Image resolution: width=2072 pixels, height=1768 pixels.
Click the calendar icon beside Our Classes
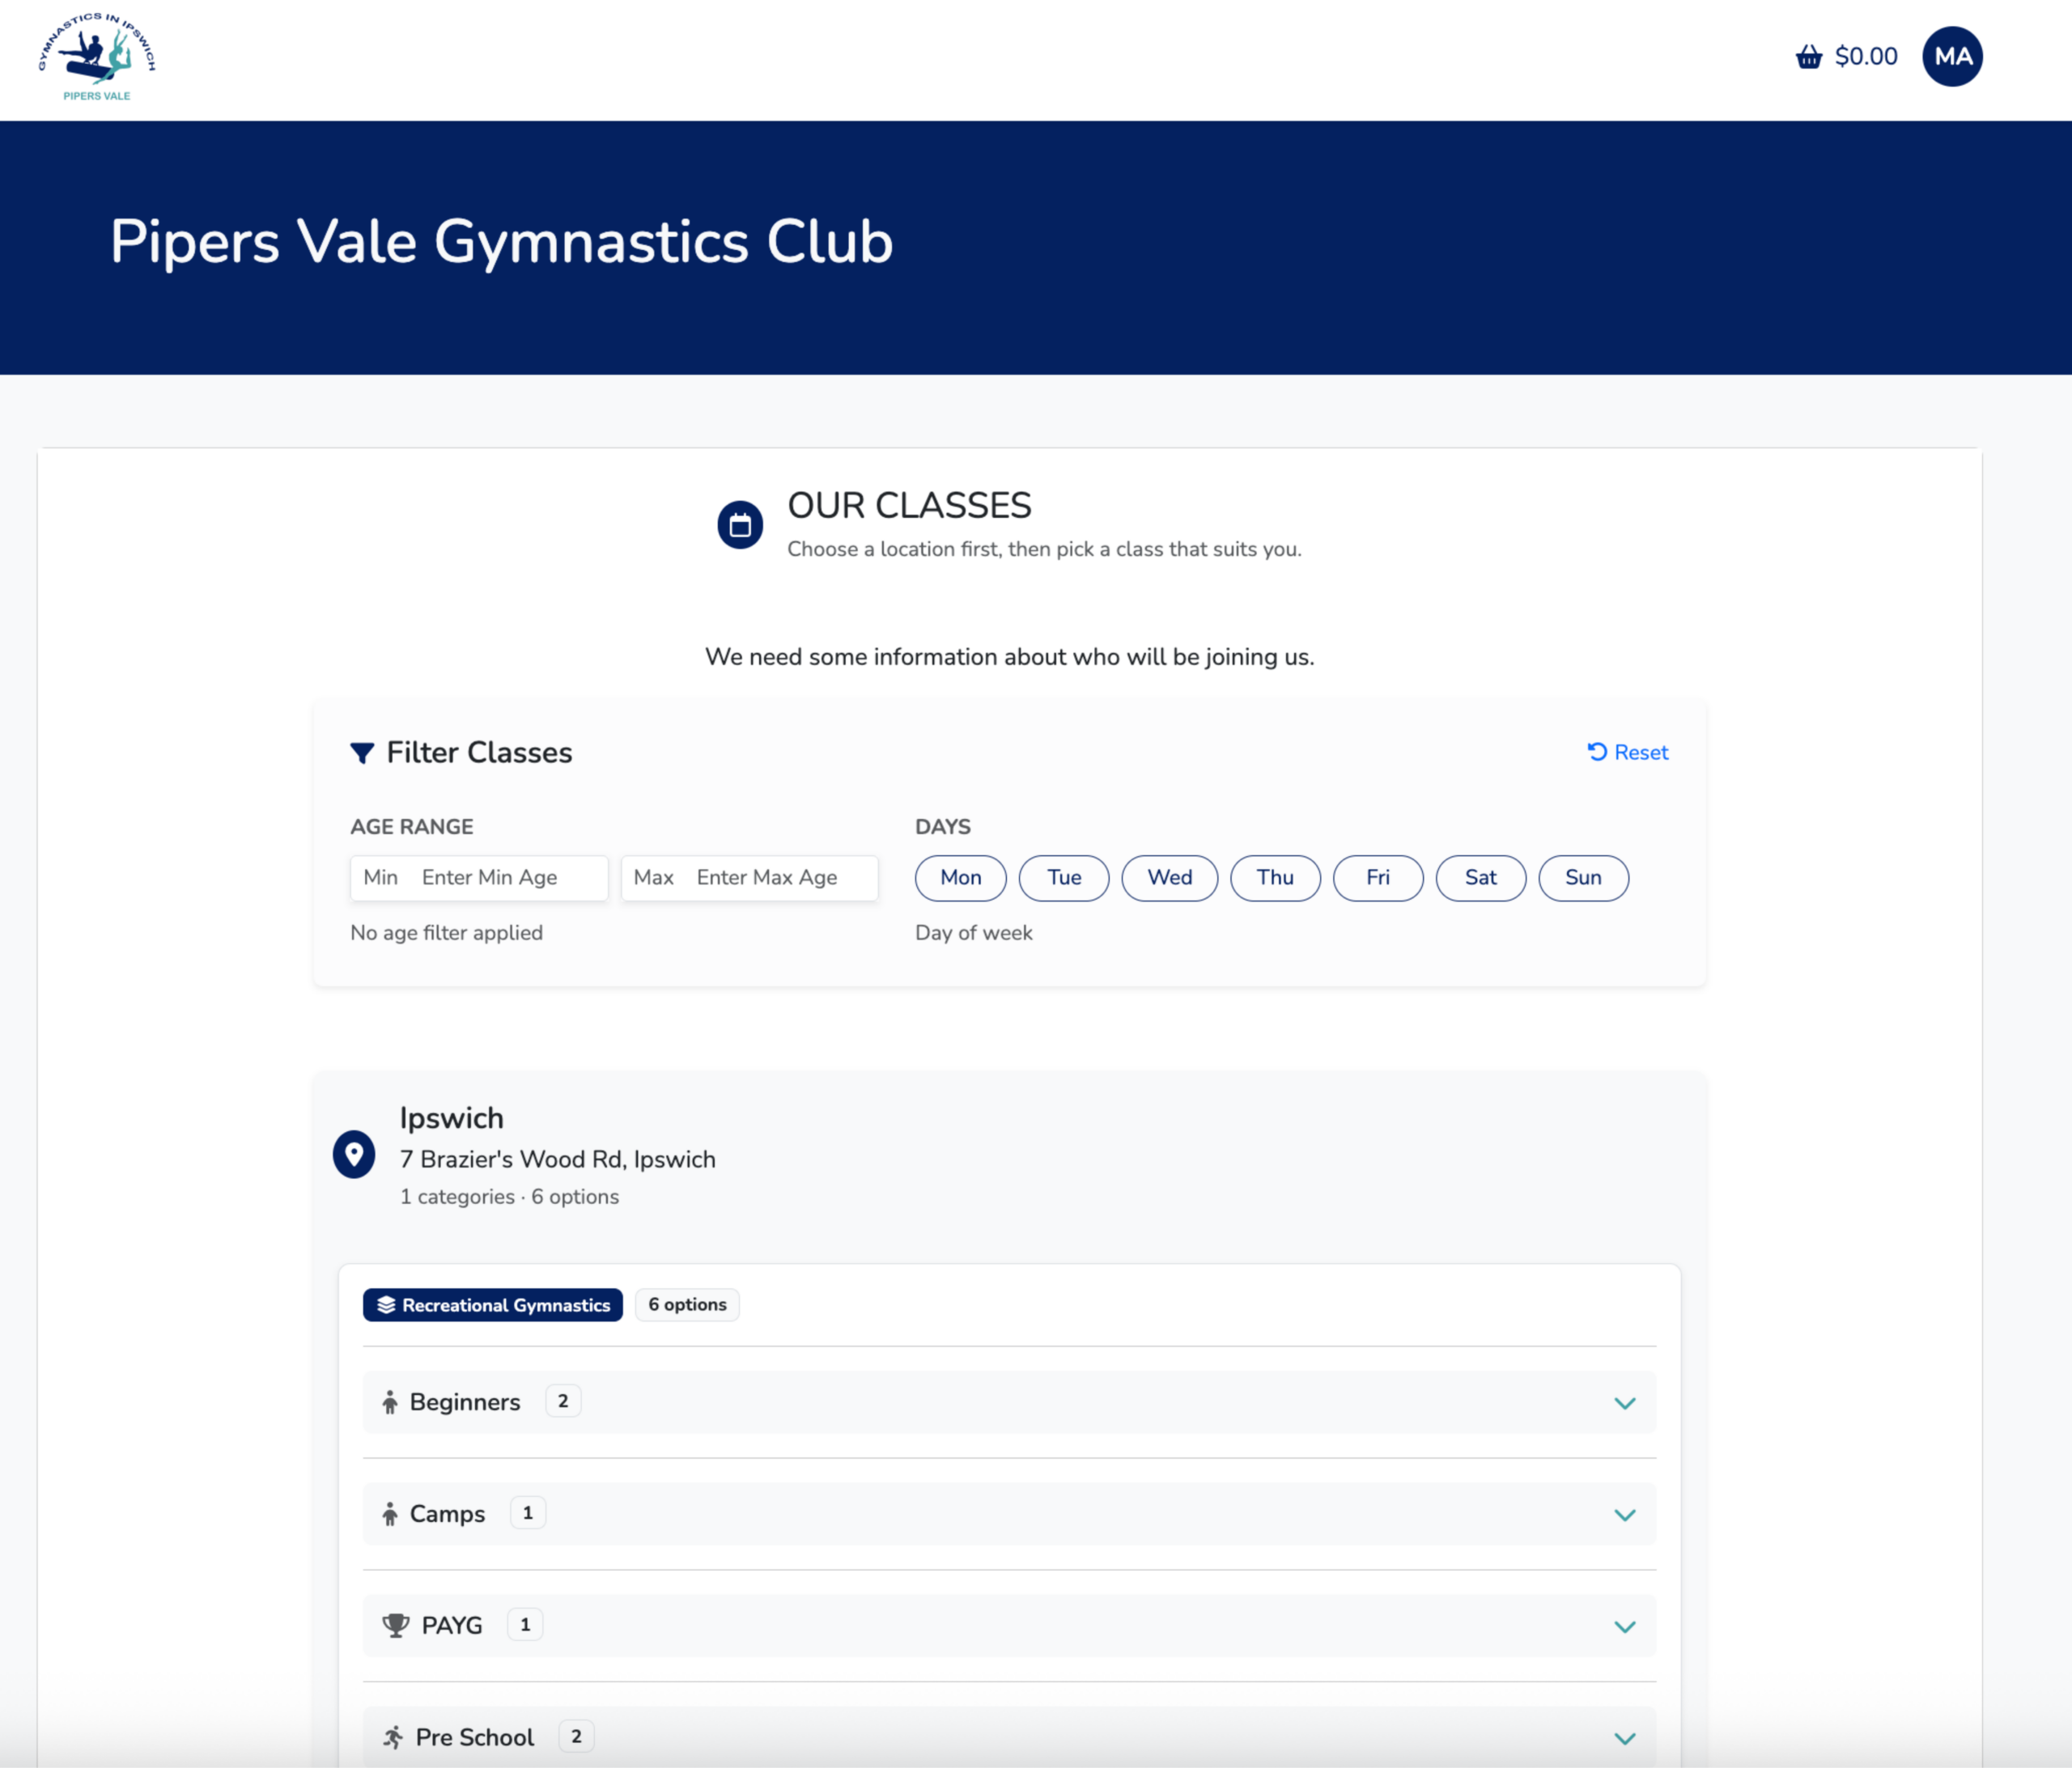740,525
